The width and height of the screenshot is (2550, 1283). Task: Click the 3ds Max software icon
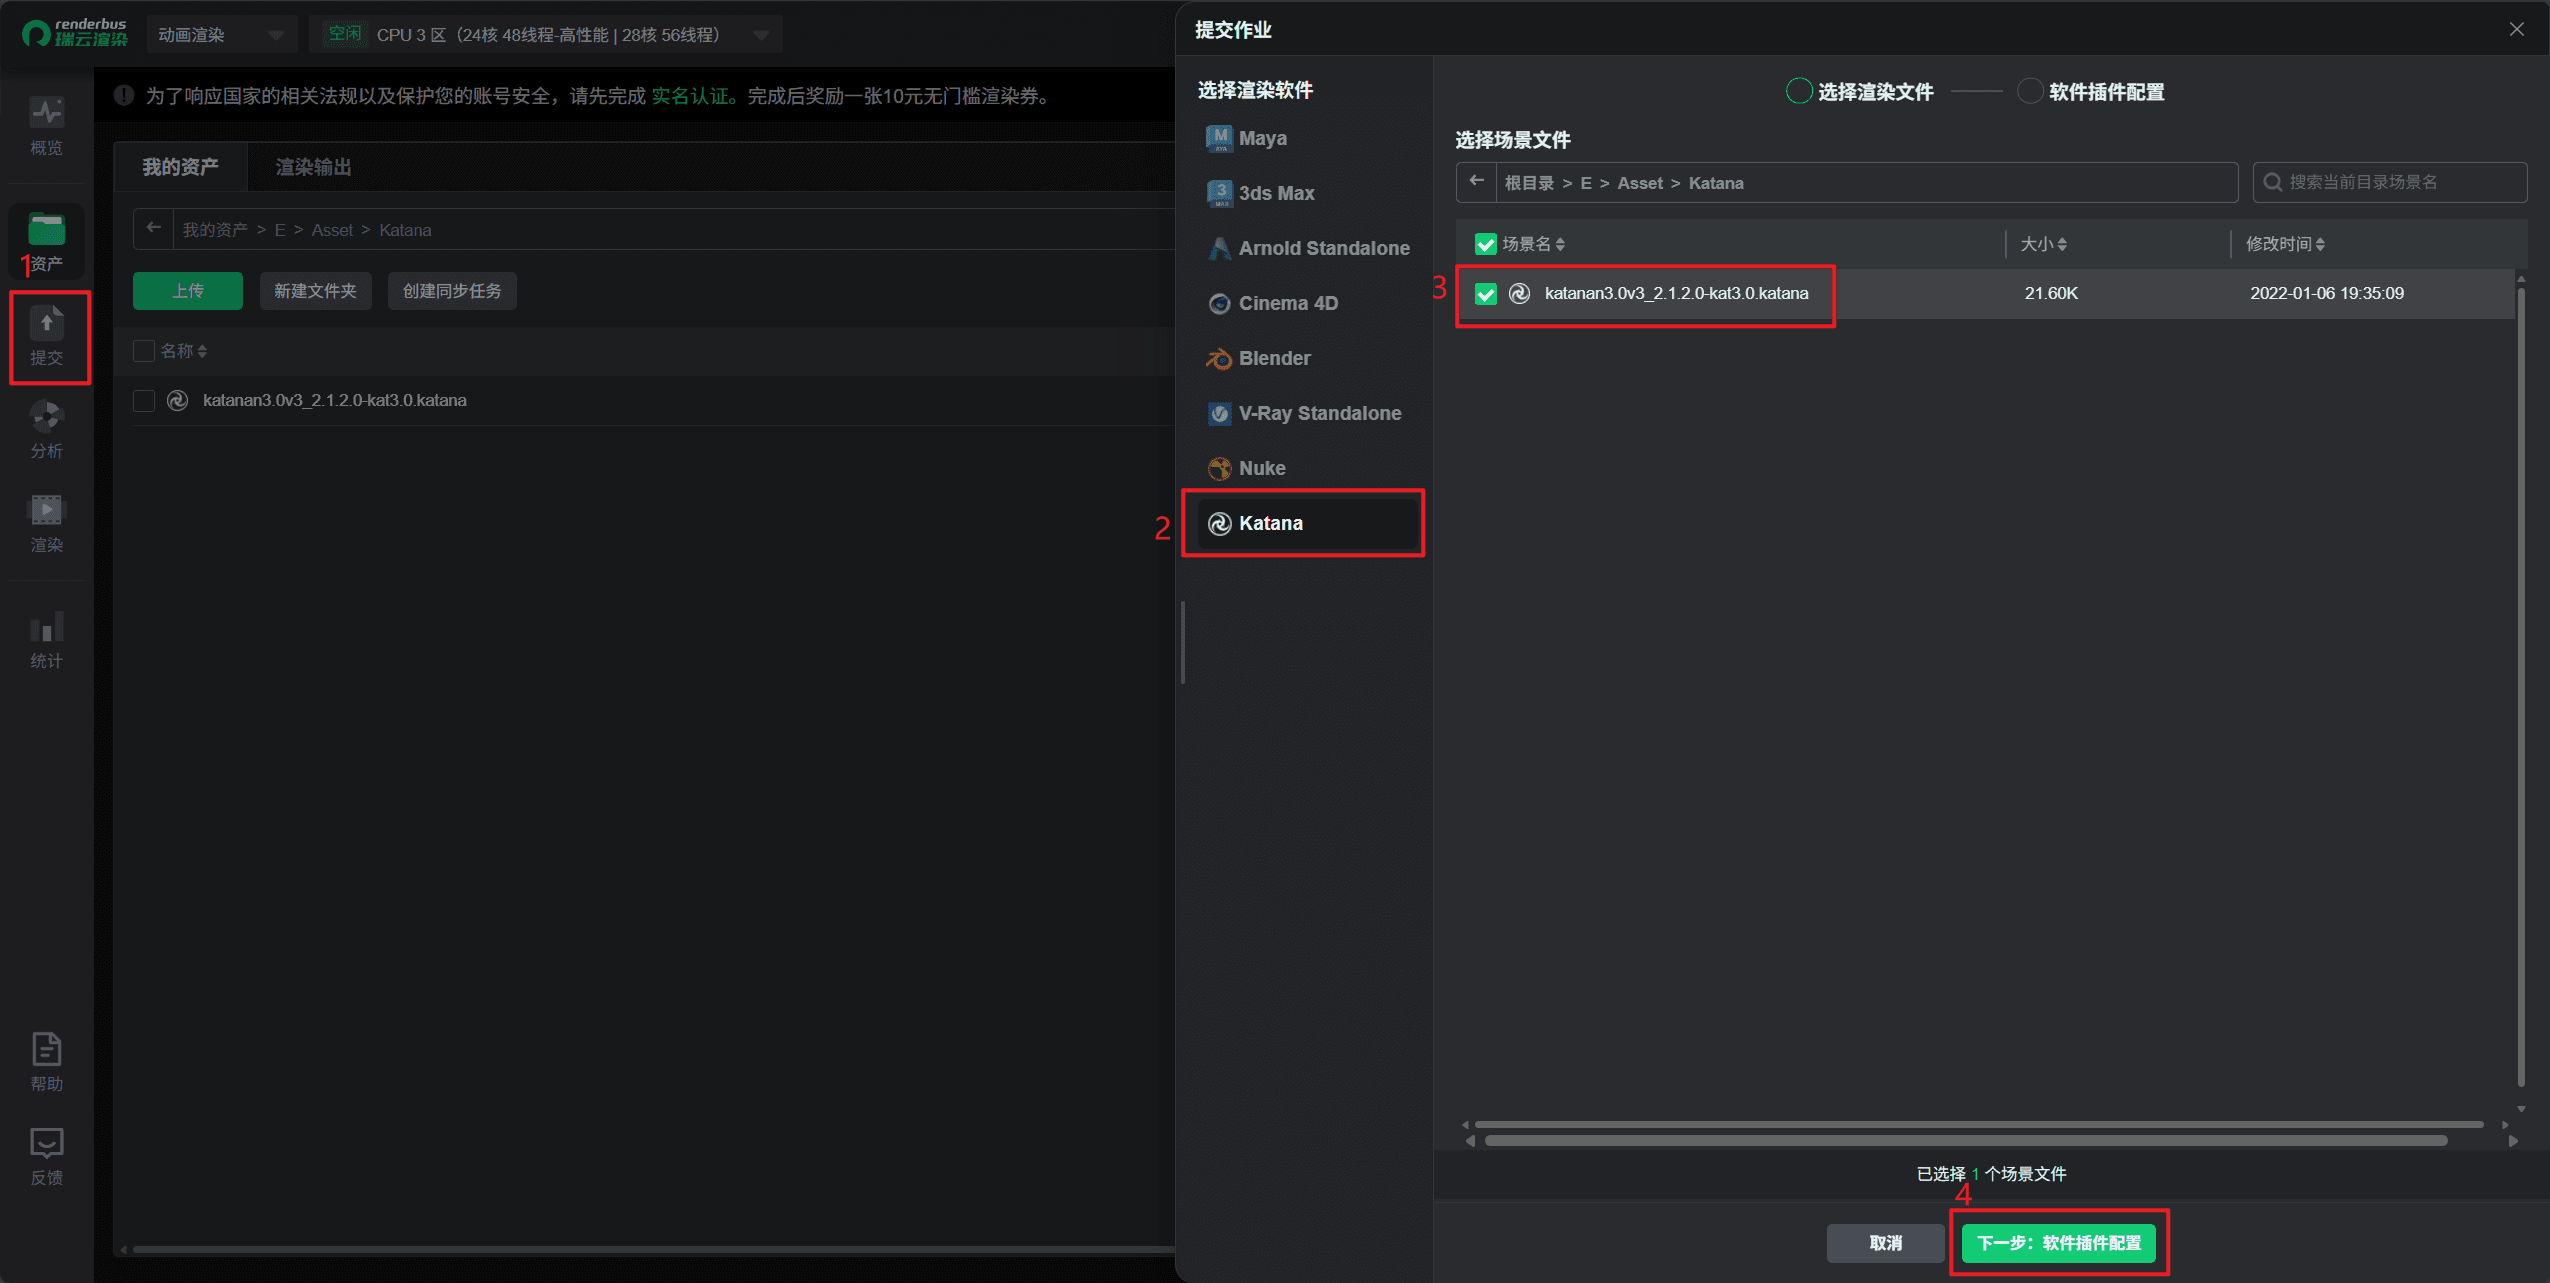1219,193
